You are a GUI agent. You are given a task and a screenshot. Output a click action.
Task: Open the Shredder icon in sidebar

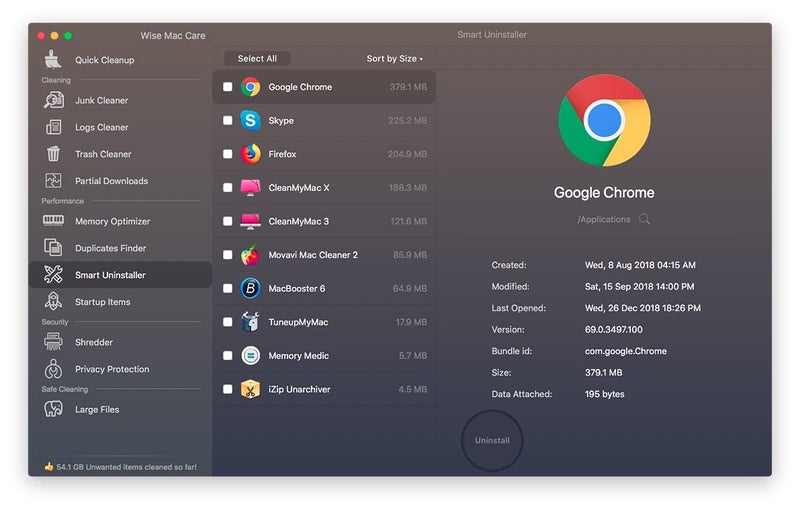point(54,342)
